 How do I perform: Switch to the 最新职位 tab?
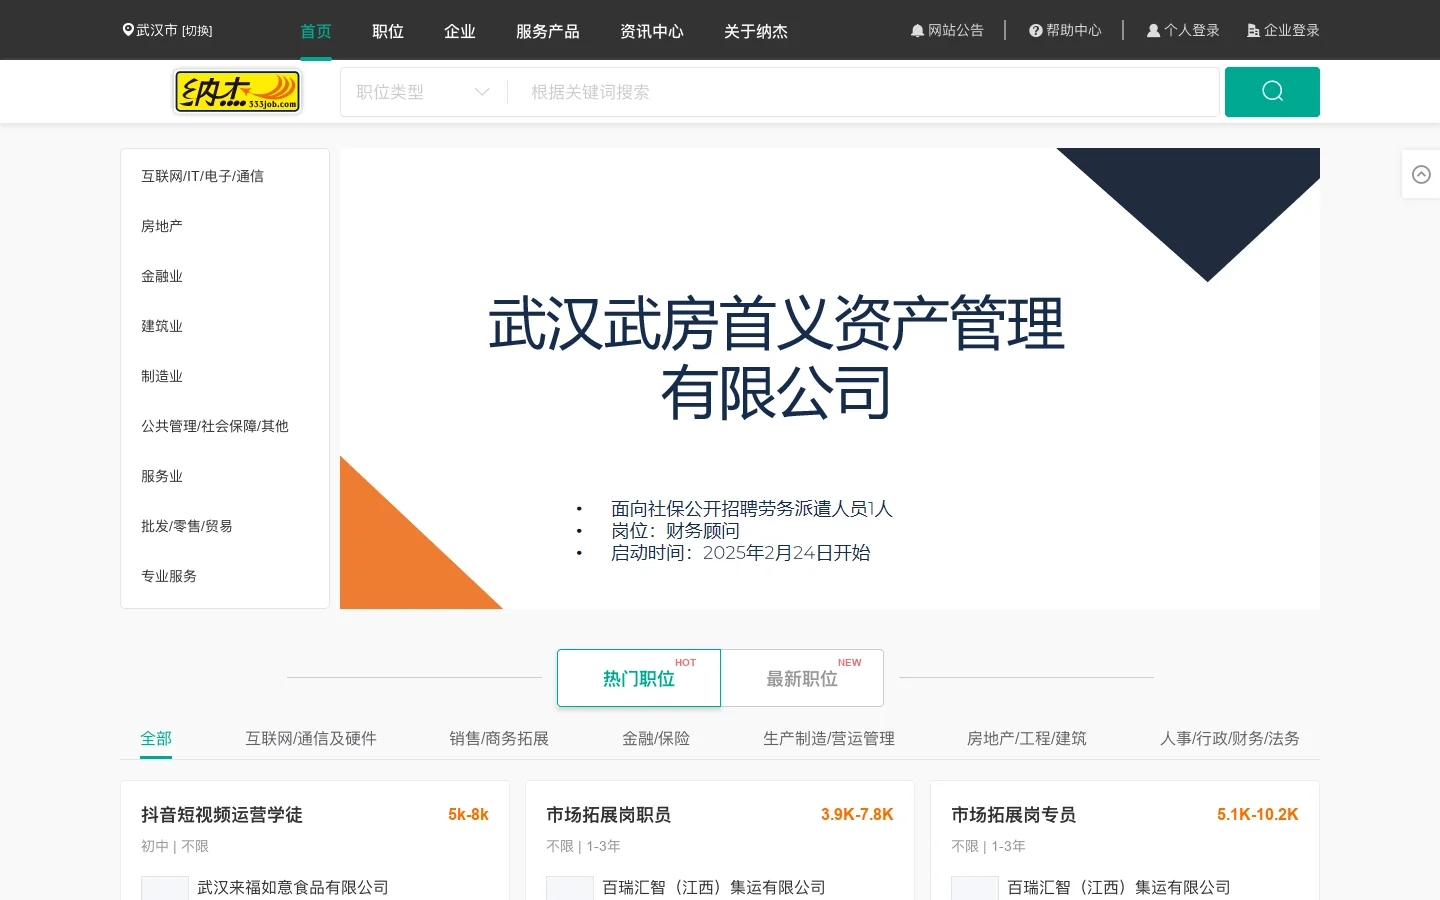tap(802, 678)
